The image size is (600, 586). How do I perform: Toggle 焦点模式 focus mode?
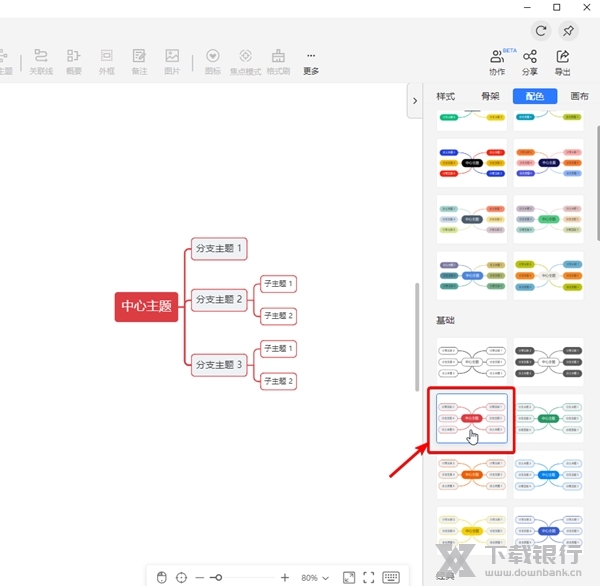tap(246, 61)
